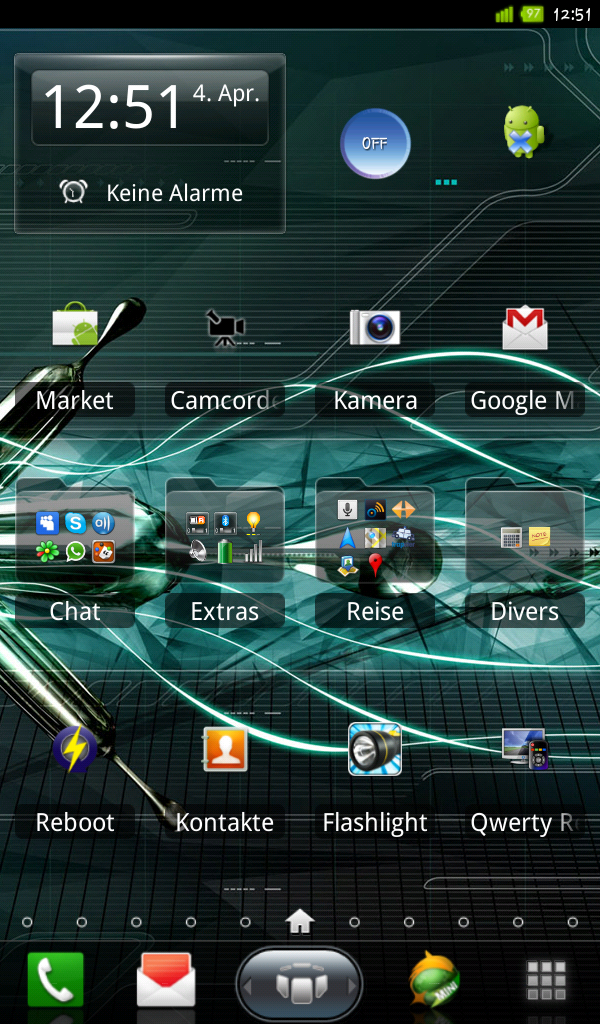
Task: Tap the status bar time 12:51
Action: (572, 14)
